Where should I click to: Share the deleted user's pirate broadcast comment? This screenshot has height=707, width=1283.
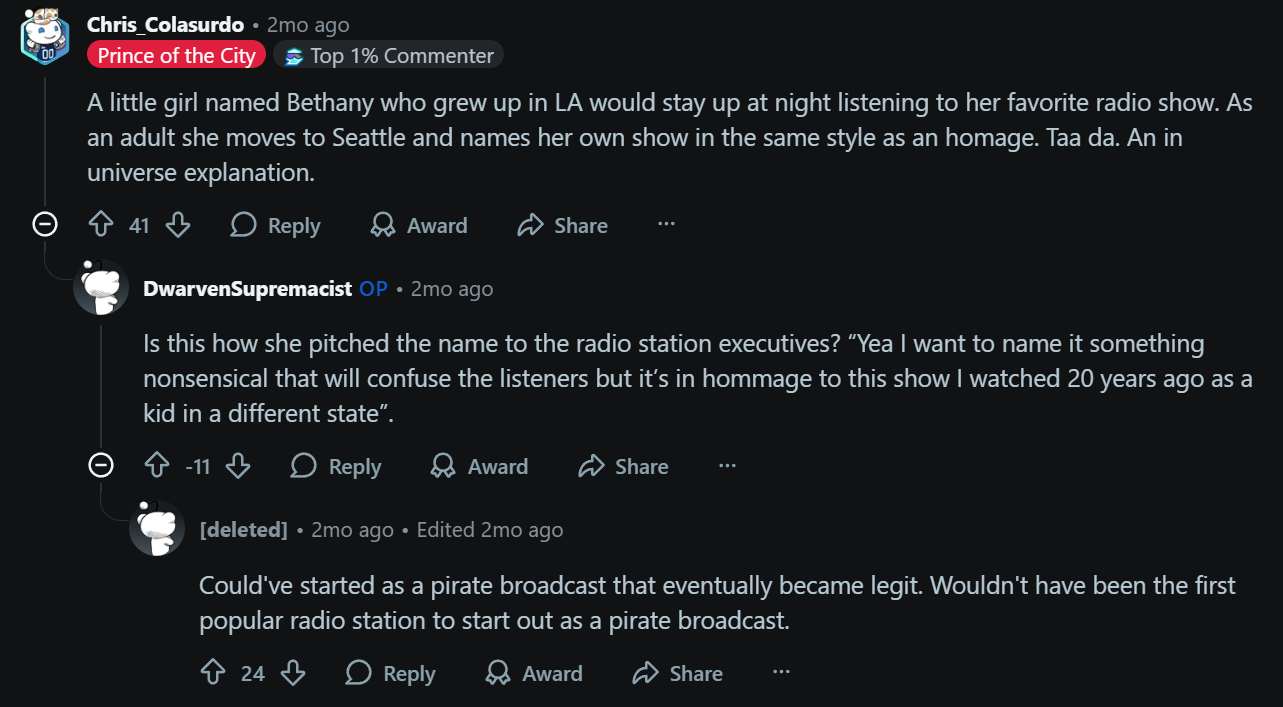(x=677, y=673)
